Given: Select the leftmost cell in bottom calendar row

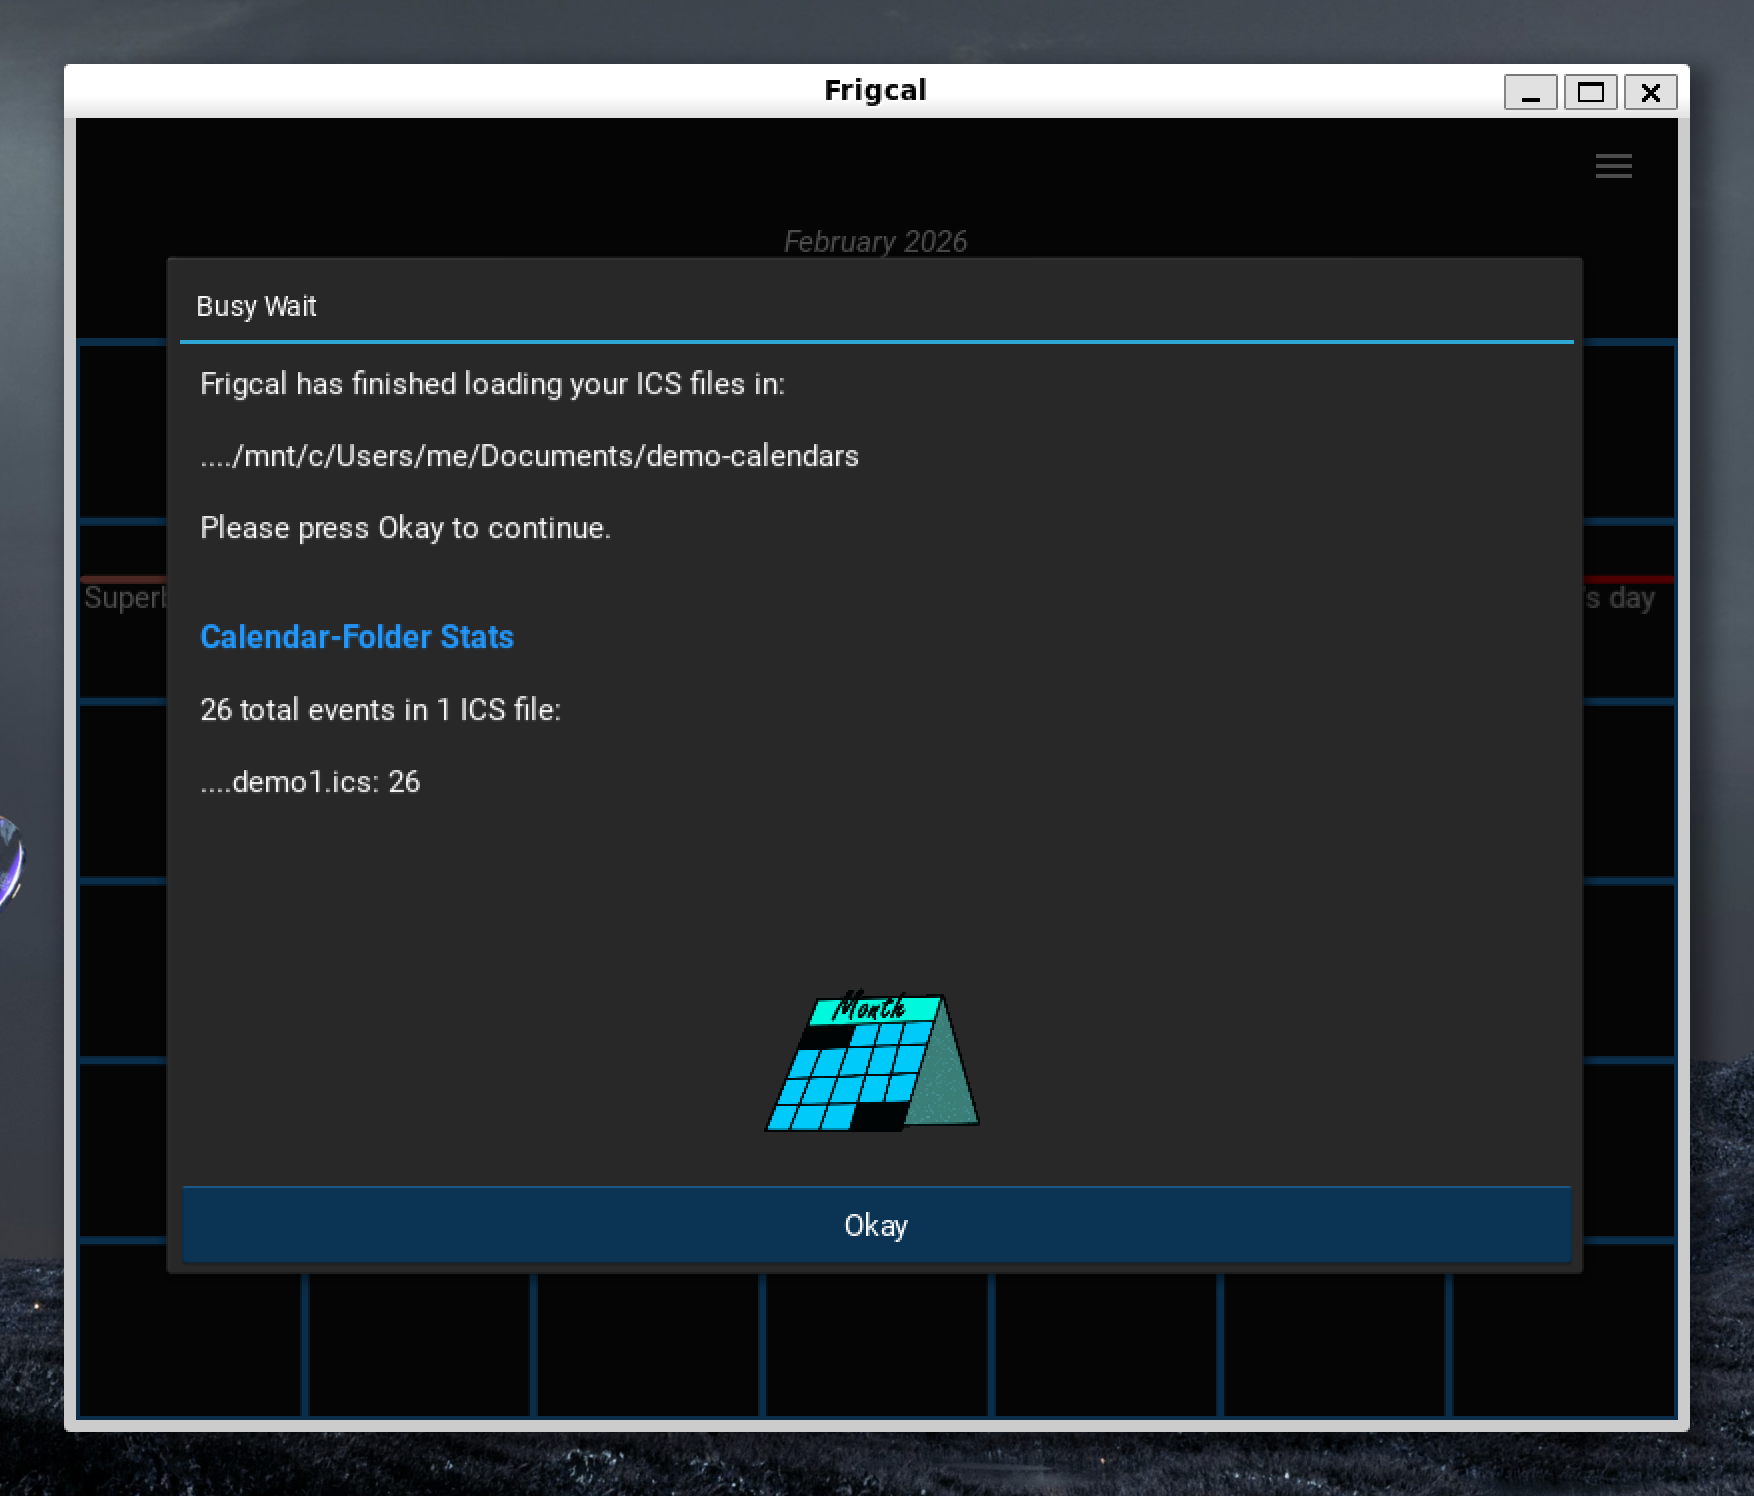Looking at the screenshot, I should (x=190, y=1345).
